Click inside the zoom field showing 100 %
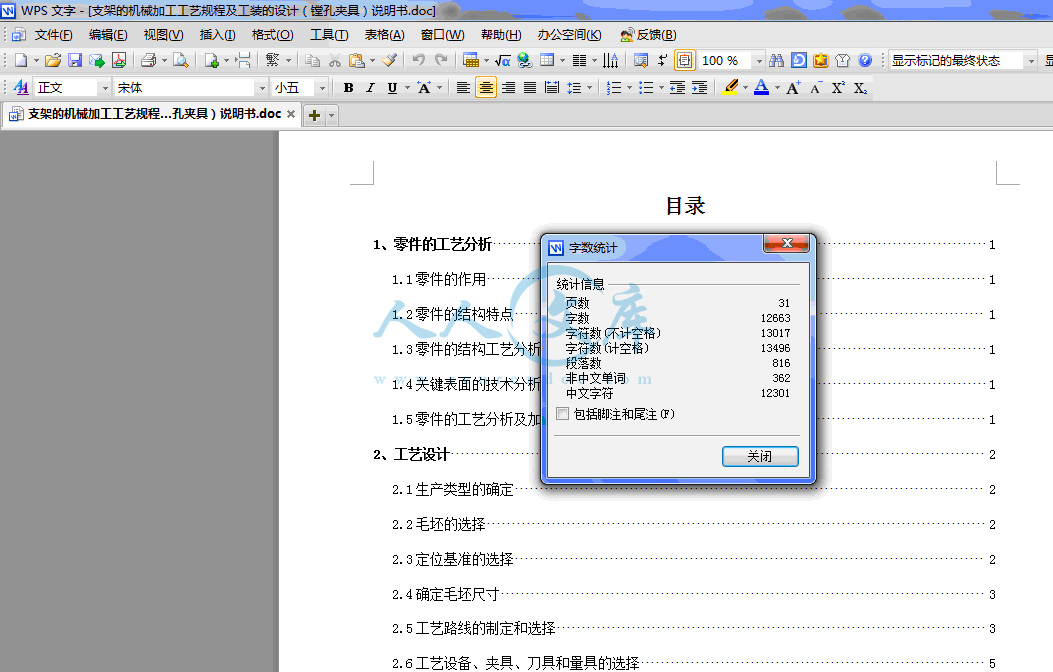 tap(725, 60)
